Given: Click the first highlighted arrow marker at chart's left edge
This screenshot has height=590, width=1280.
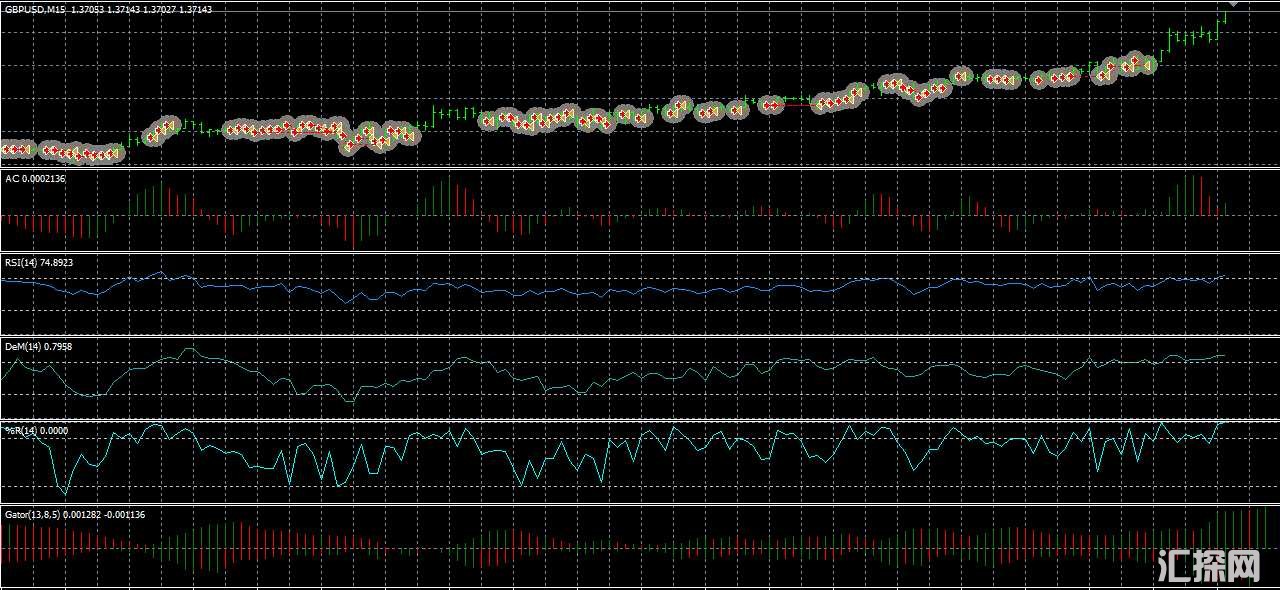Looking at the screenshot, I should (6, 150).
